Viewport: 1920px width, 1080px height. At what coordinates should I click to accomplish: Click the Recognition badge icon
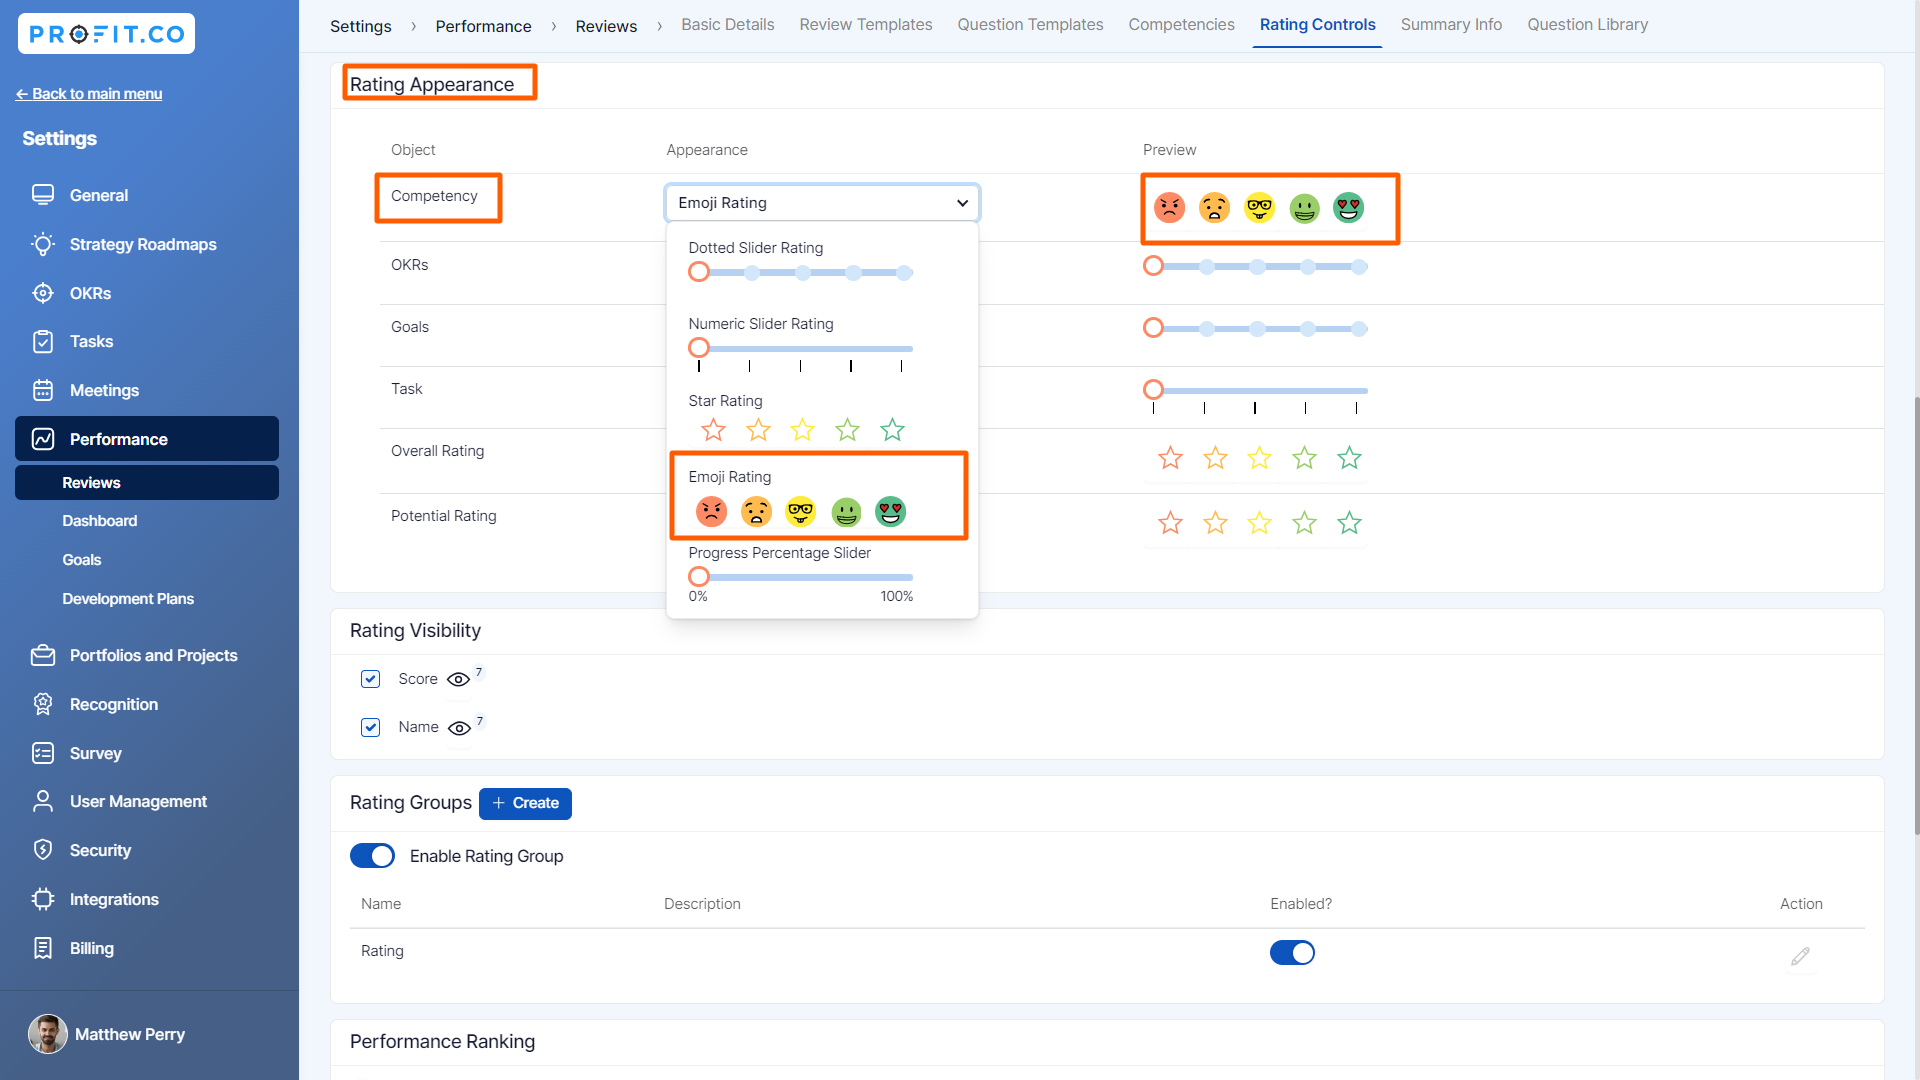pos(43,704)
